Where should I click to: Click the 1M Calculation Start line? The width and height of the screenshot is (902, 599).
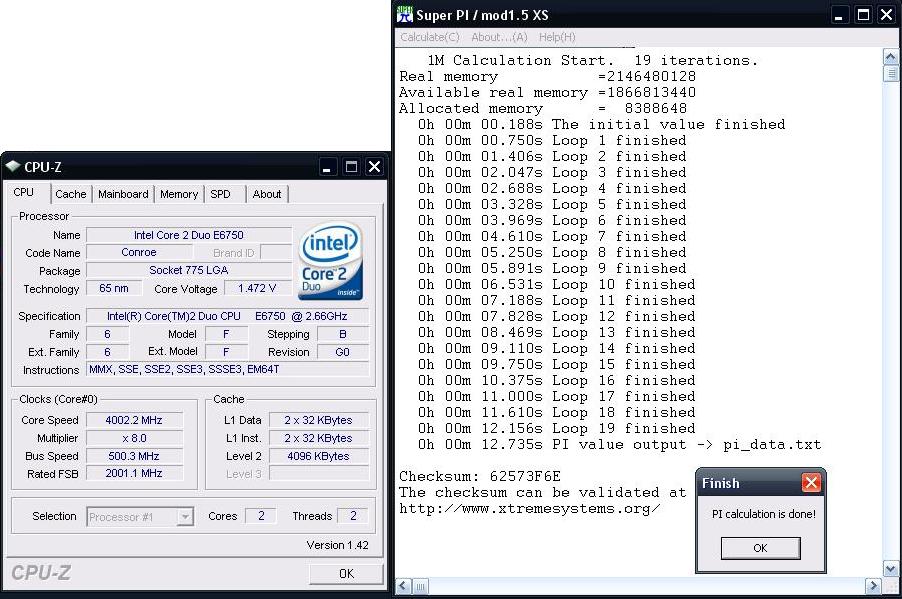[x=593, y=60]
